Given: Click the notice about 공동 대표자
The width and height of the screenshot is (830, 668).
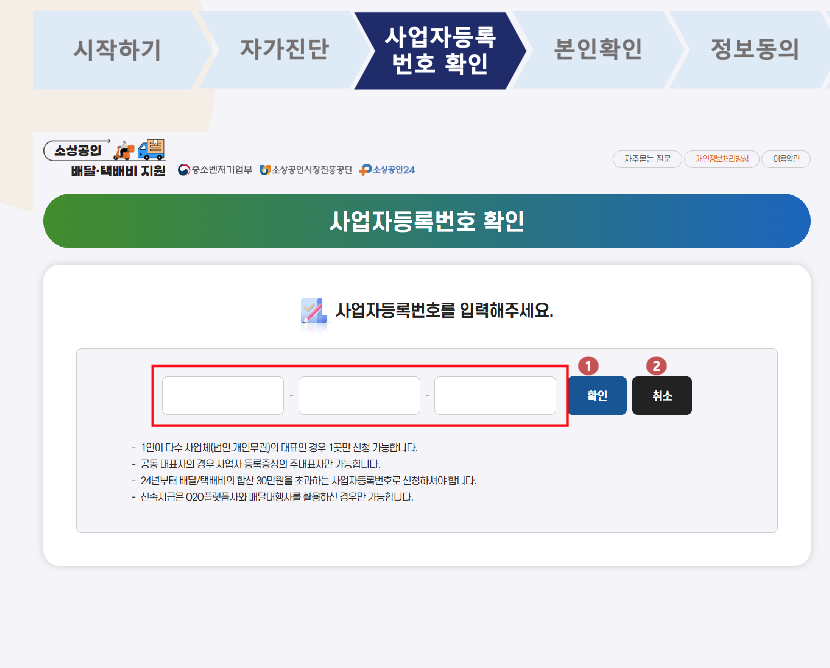Looking at the screenshot, I should coord(260,464).
